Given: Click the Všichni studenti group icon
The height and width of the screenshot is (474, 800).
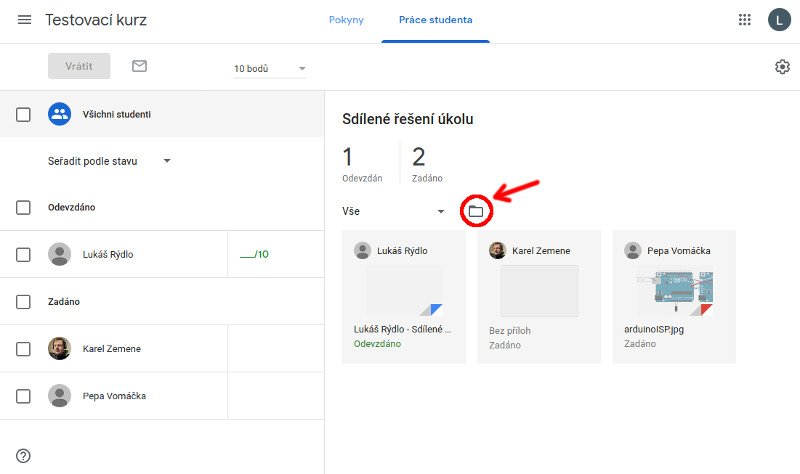Looking at the screenshot, I should coord(59,114).
